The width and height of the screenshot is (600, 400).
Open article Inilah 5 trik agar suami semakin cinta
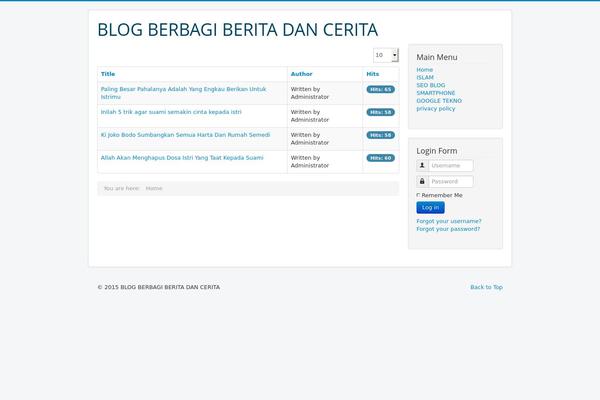(x=171, y=112)
